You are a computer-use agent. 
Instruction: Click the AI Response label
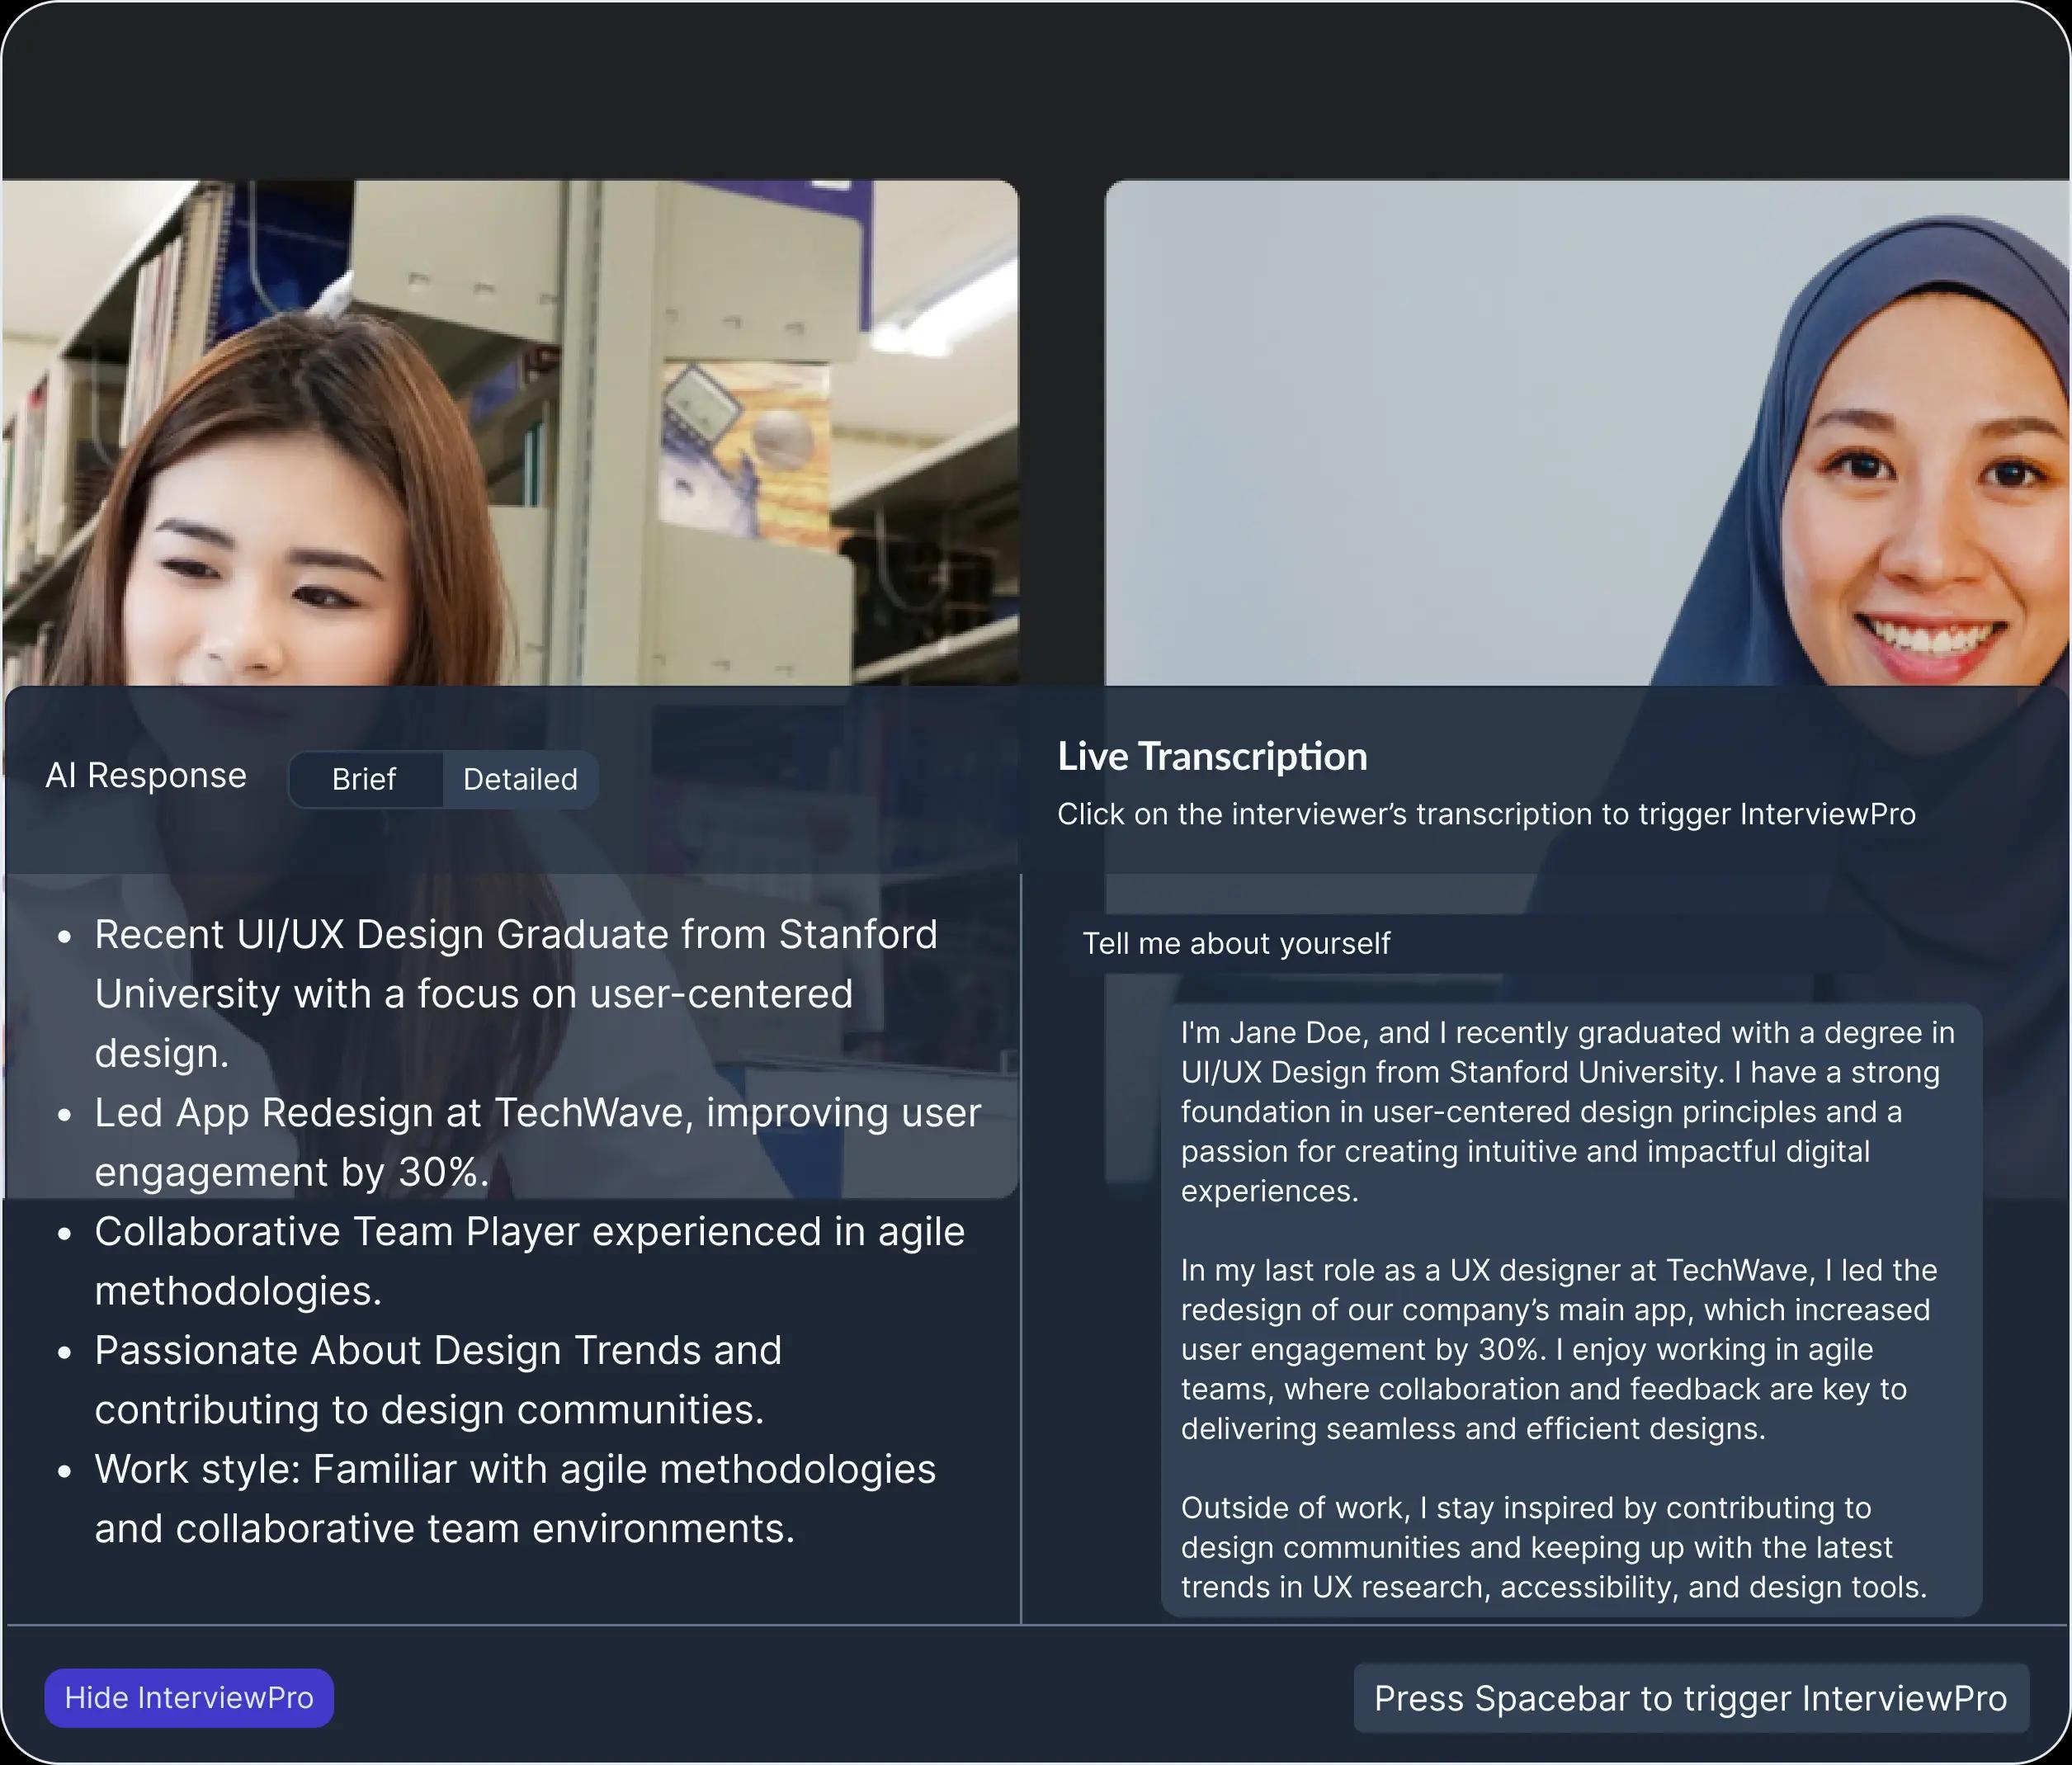[146, 775]
